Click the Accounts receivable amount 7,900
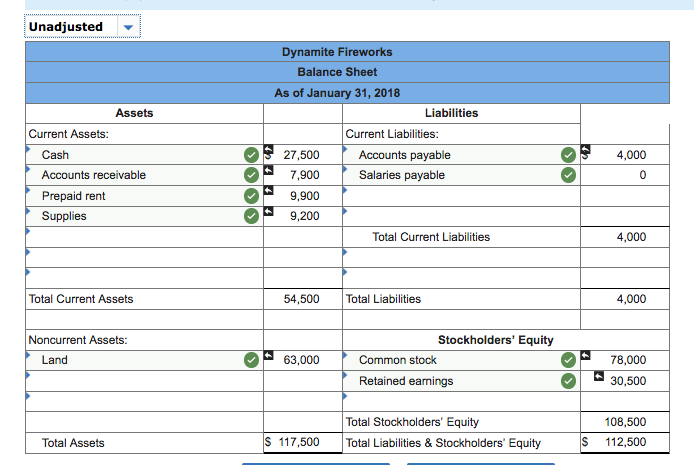This screenshot has width=694, height=465. click(x=305, y=175)
